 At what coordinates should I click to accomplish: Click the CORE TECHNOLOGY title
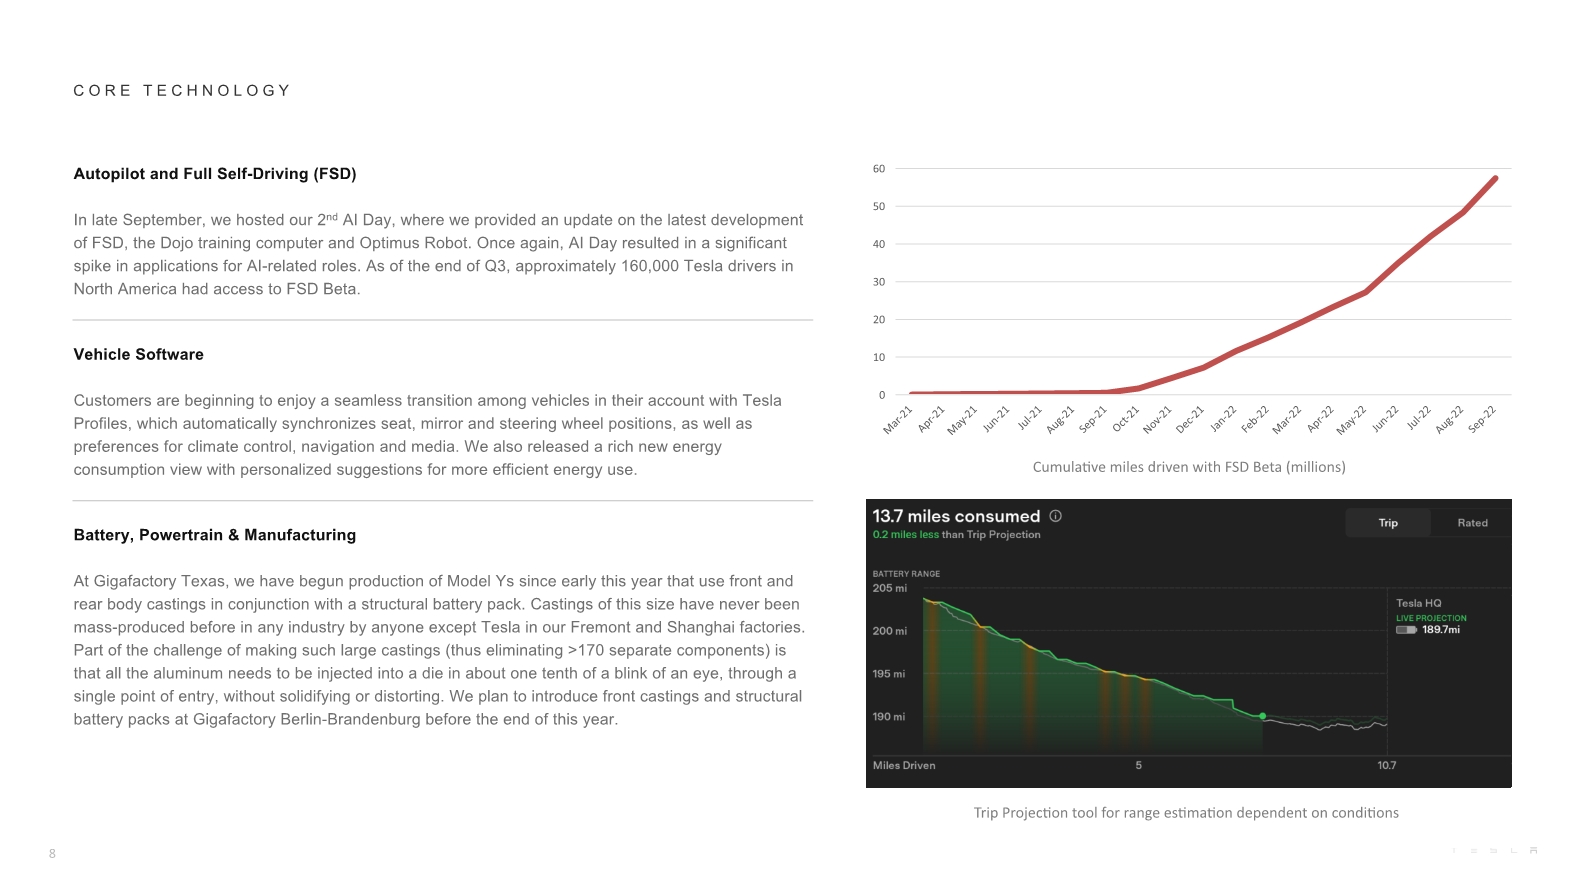[x=182, y=91]
